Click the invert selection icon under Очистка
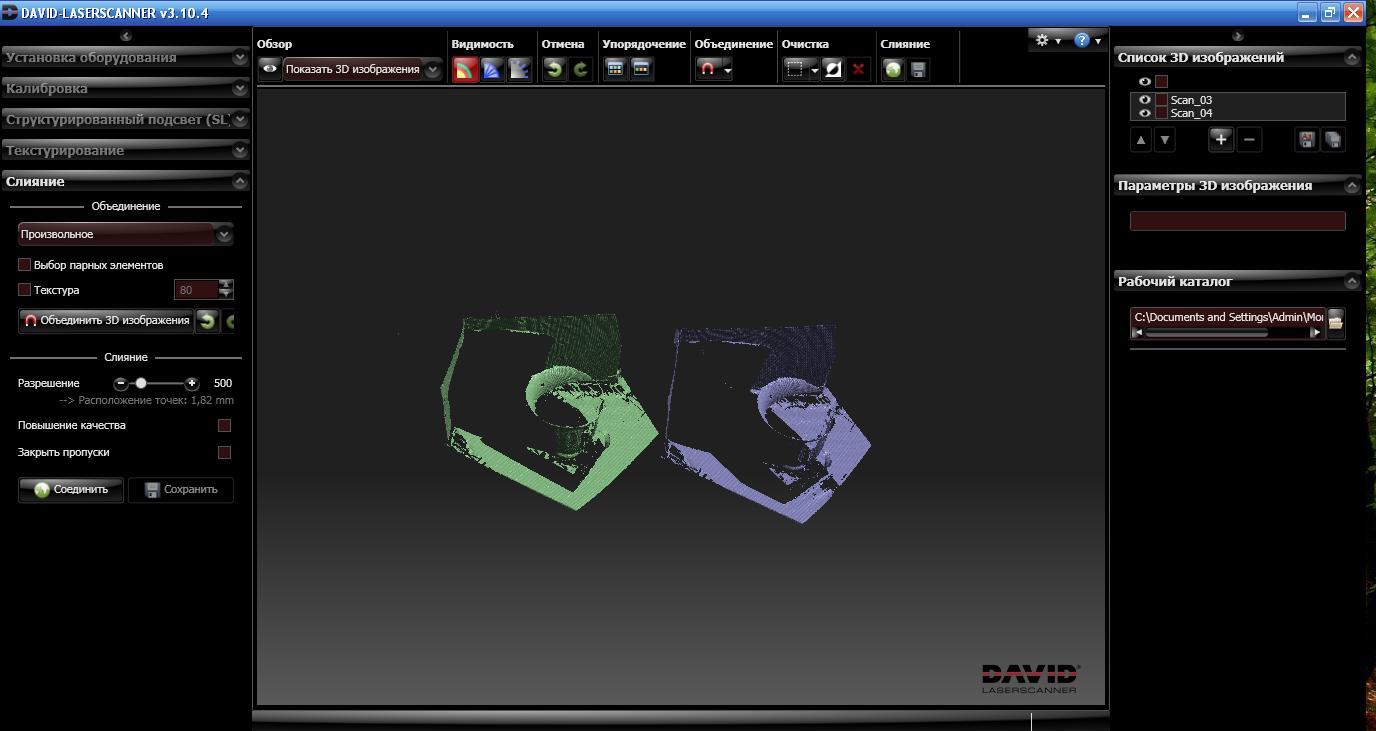 833,69
